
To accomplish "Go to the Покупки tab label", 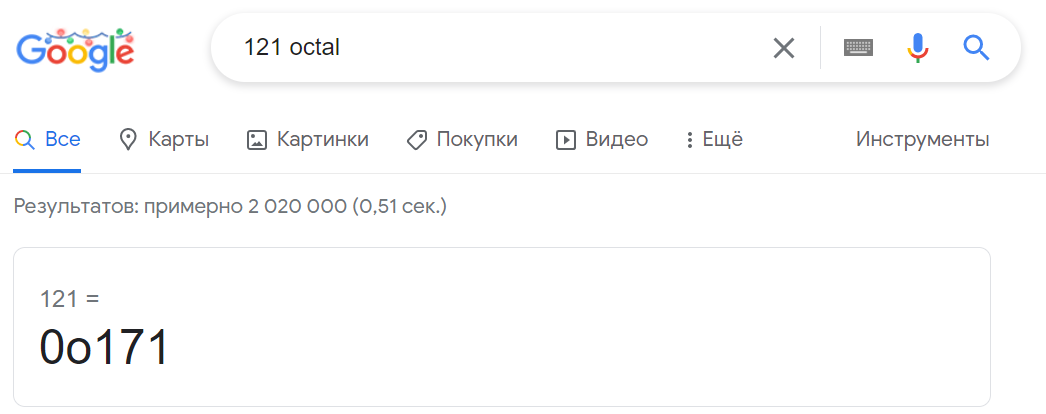I will point(477,140).
